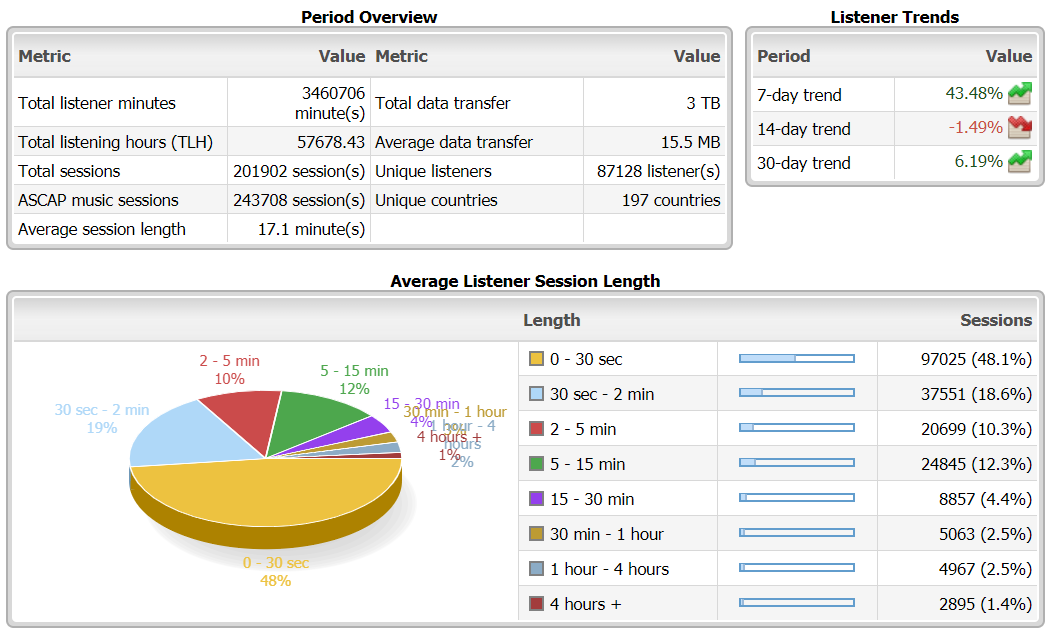Select the Average Listener Session Length heading
This screenshot has height=636, width=1057.
(525, 281)
